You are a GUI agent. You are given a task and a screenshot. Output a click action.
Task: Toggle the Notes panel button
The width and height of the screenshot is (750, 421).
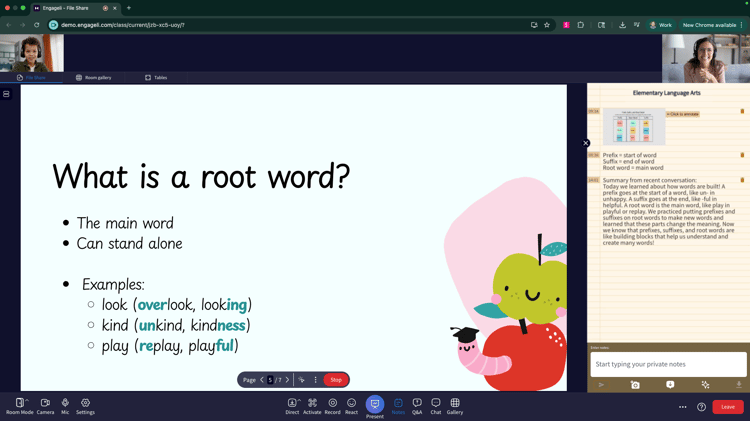398,403
